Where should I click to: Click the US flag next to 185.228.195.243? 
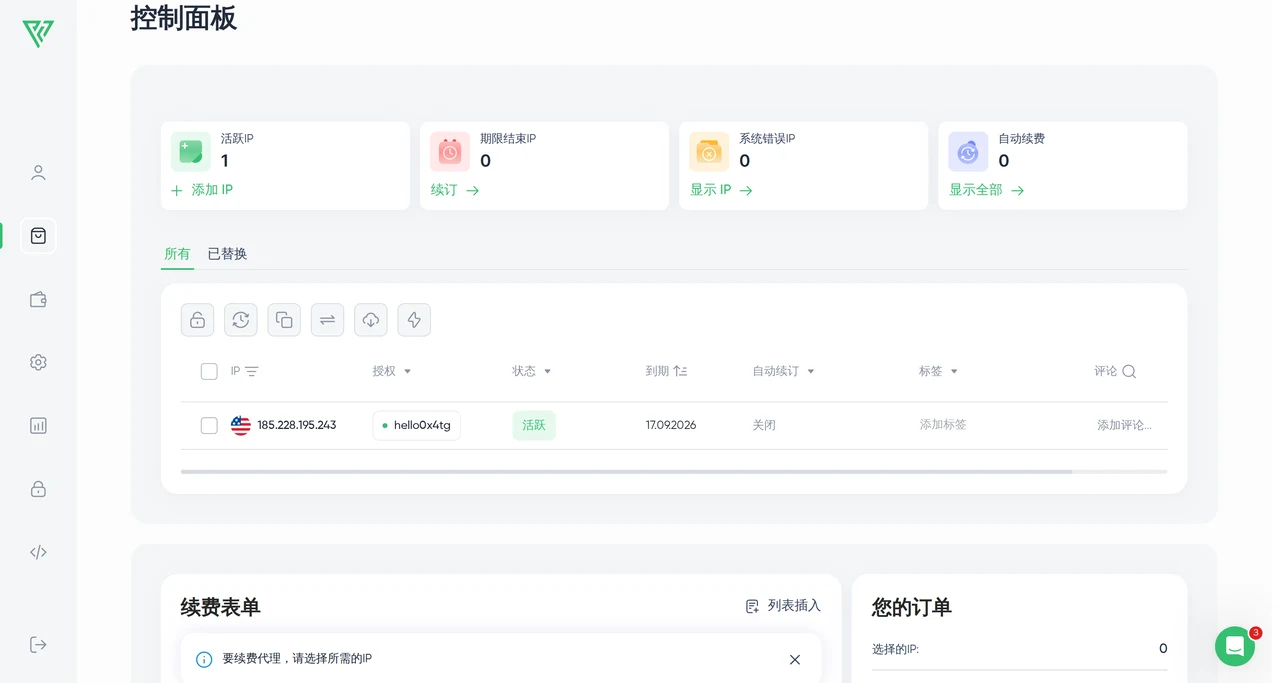241,425
